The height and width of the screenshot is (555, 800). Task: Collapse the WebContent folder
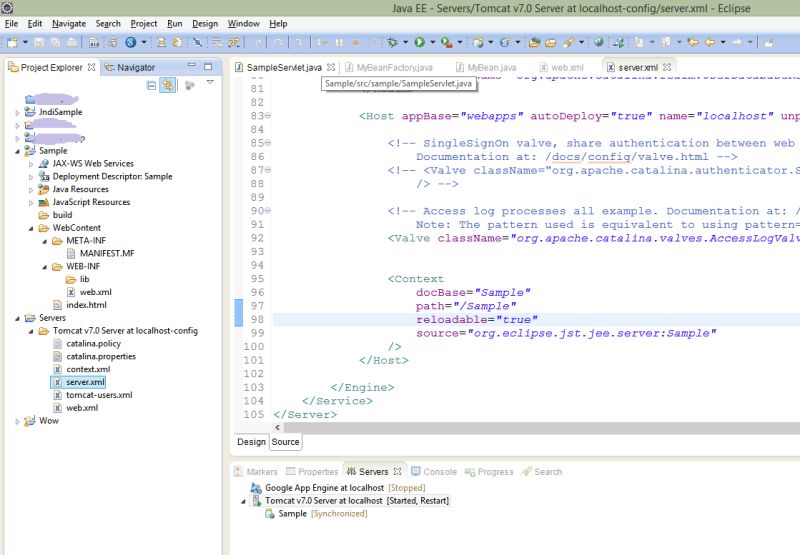[31, 228]
